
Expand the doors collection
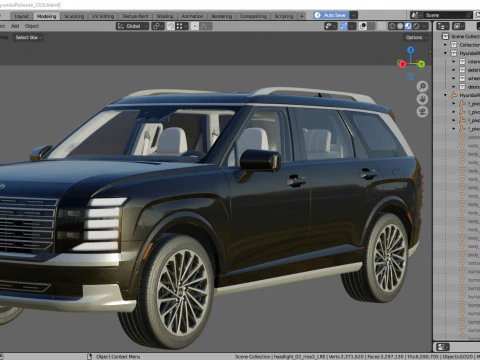point(453,87)
